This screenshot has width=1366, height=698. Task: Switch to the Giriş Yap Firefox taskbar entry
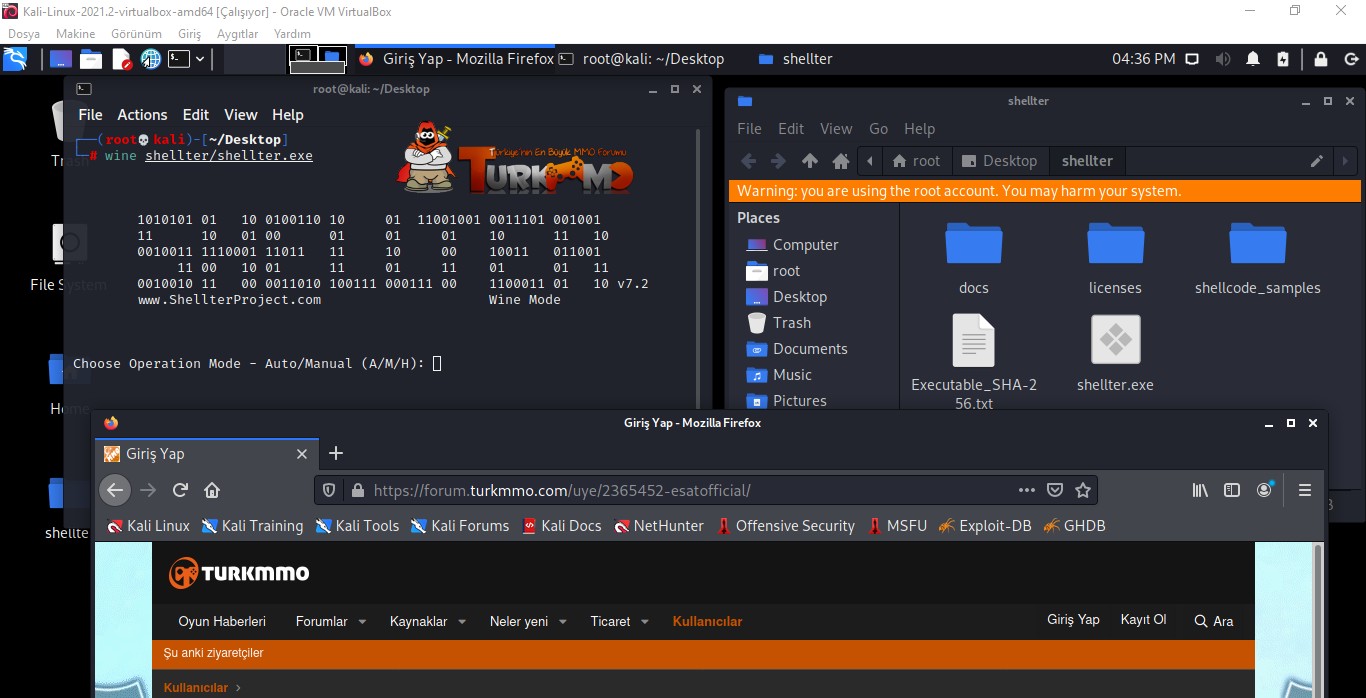click(456, 59)
